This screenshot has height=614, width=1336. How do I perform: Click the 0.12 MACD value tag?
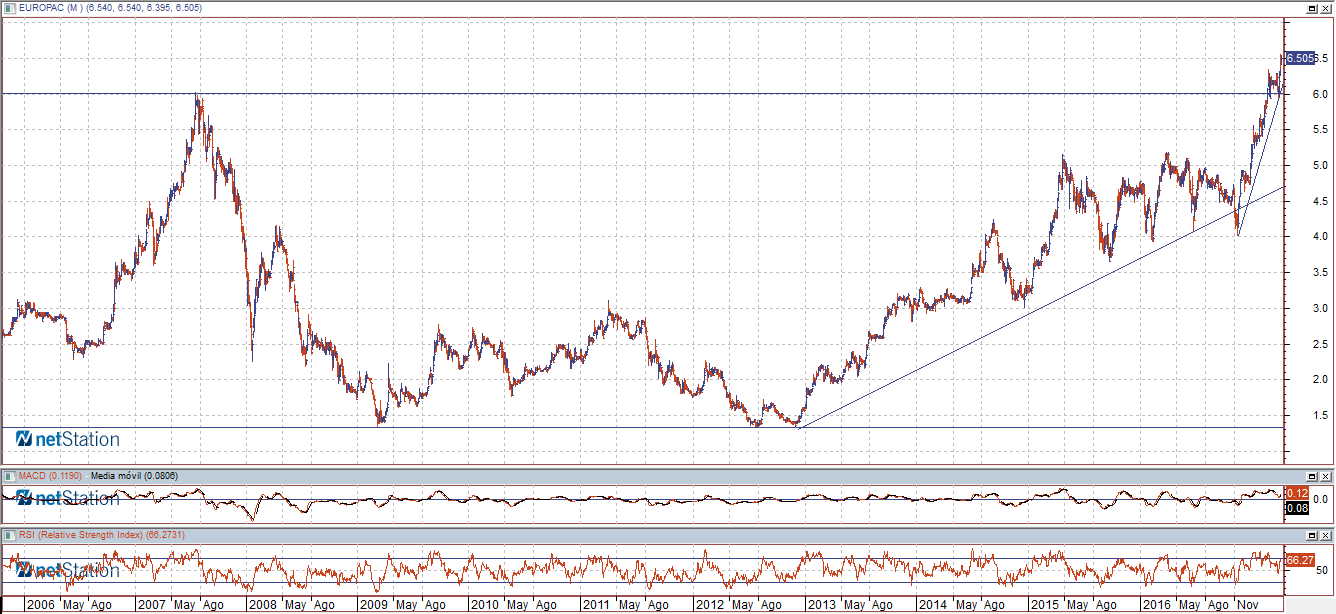1296,494
